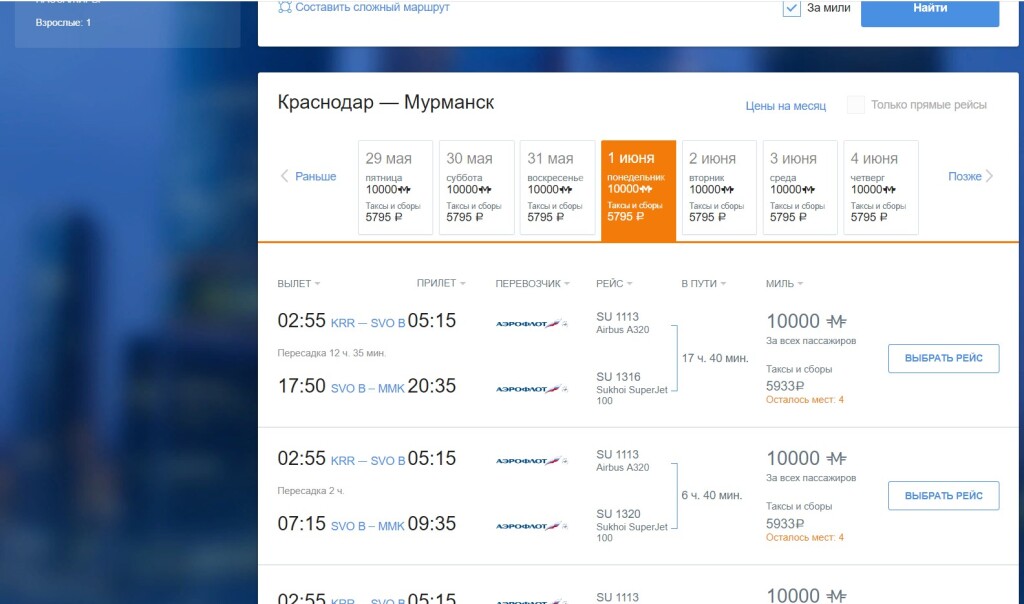Screen dimensions: 1024x604
Task: Click the left arrow beside Раньше
Action: [285, 176]
